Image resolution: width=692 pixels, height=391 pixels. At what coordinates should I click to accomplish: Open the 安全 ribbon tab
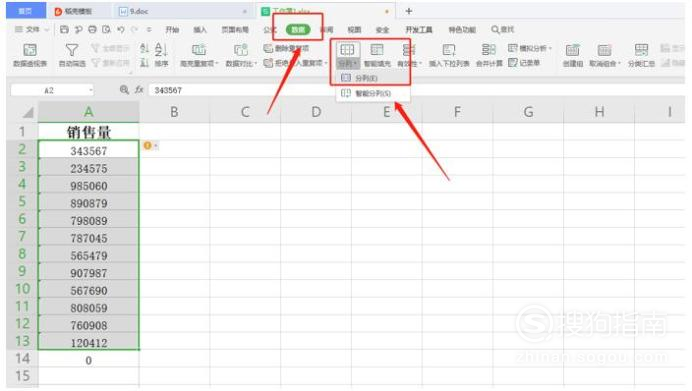[382, 30]
